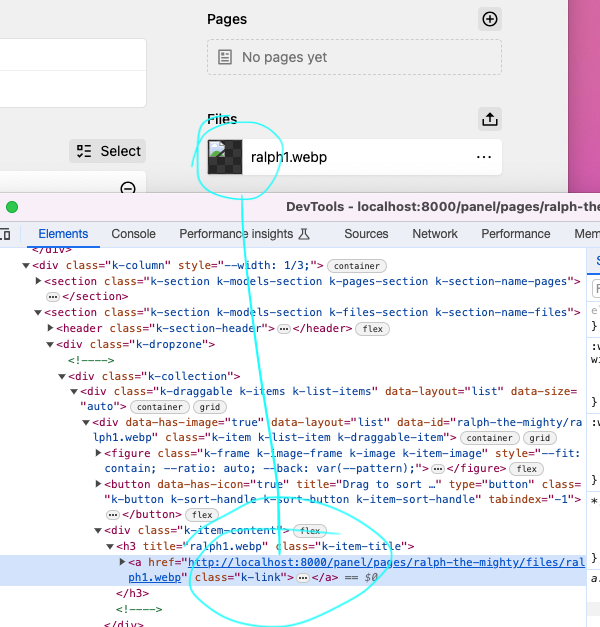Image resolution: width=600 pixels, height=627 pixels.
Task: Click the Files section heading
Action: point(222,119)
